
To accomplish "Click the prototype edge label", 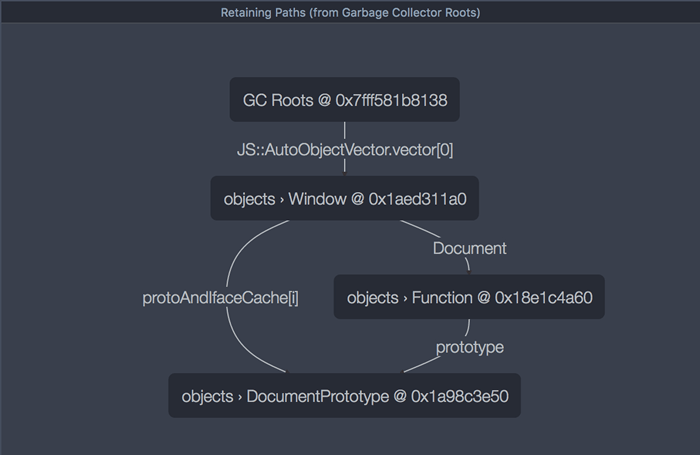I will click(x=469, y=347).
